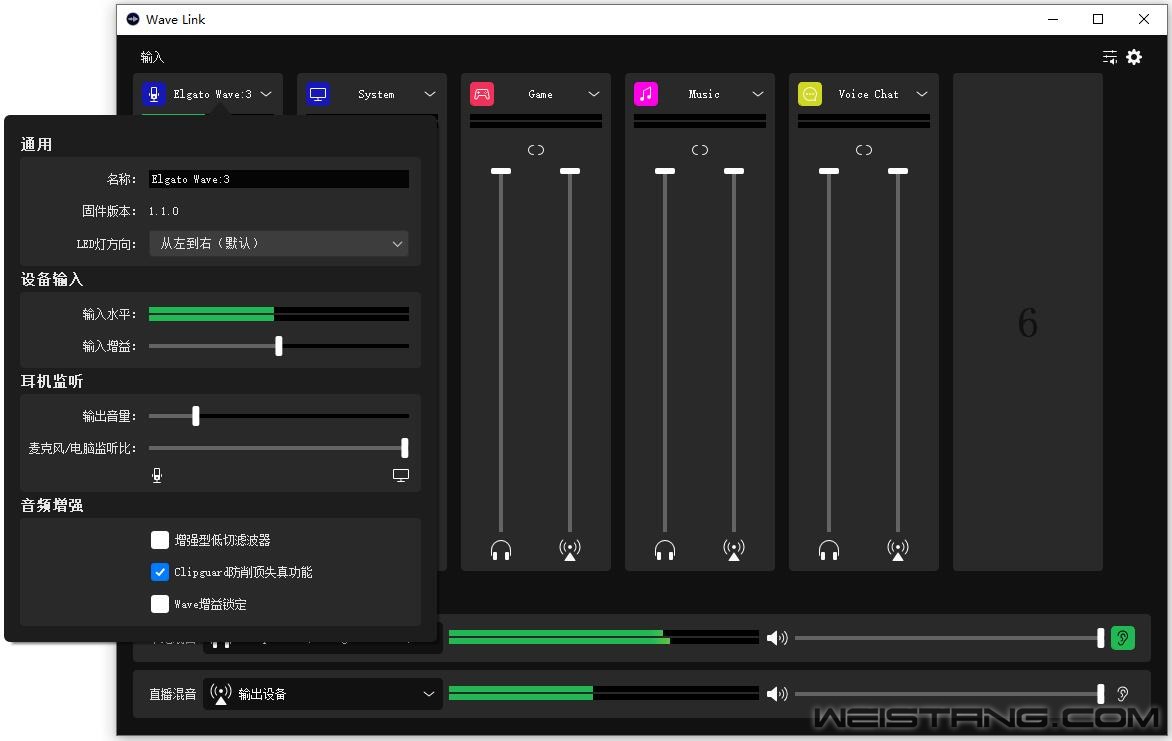
Task: Click the 输入 section label
Action: [x=152, y=57]
